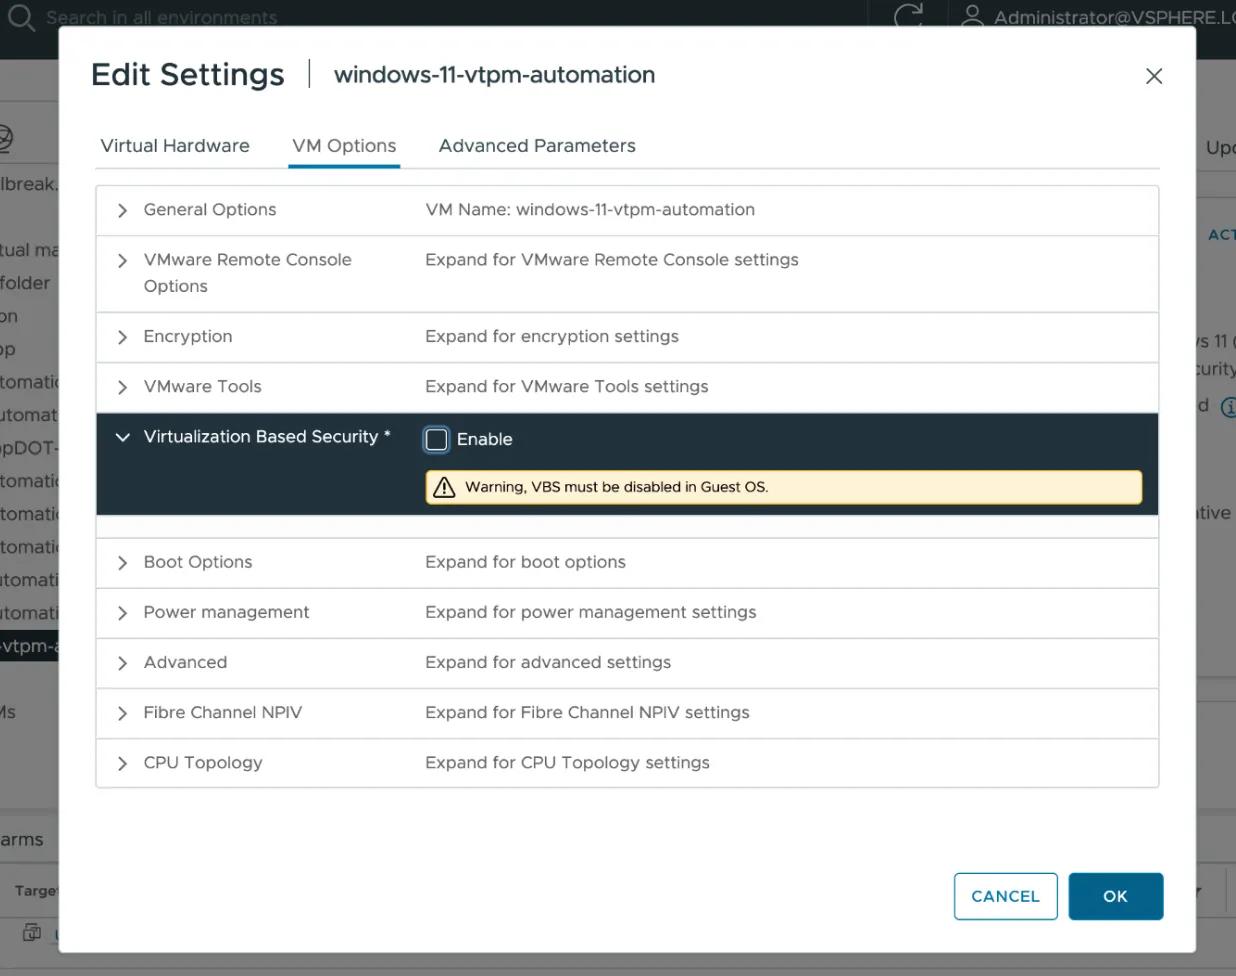Enable the Virtualization Based Security checkbox
Viewport: 1236px width, 976px height.
coord(436,439)
